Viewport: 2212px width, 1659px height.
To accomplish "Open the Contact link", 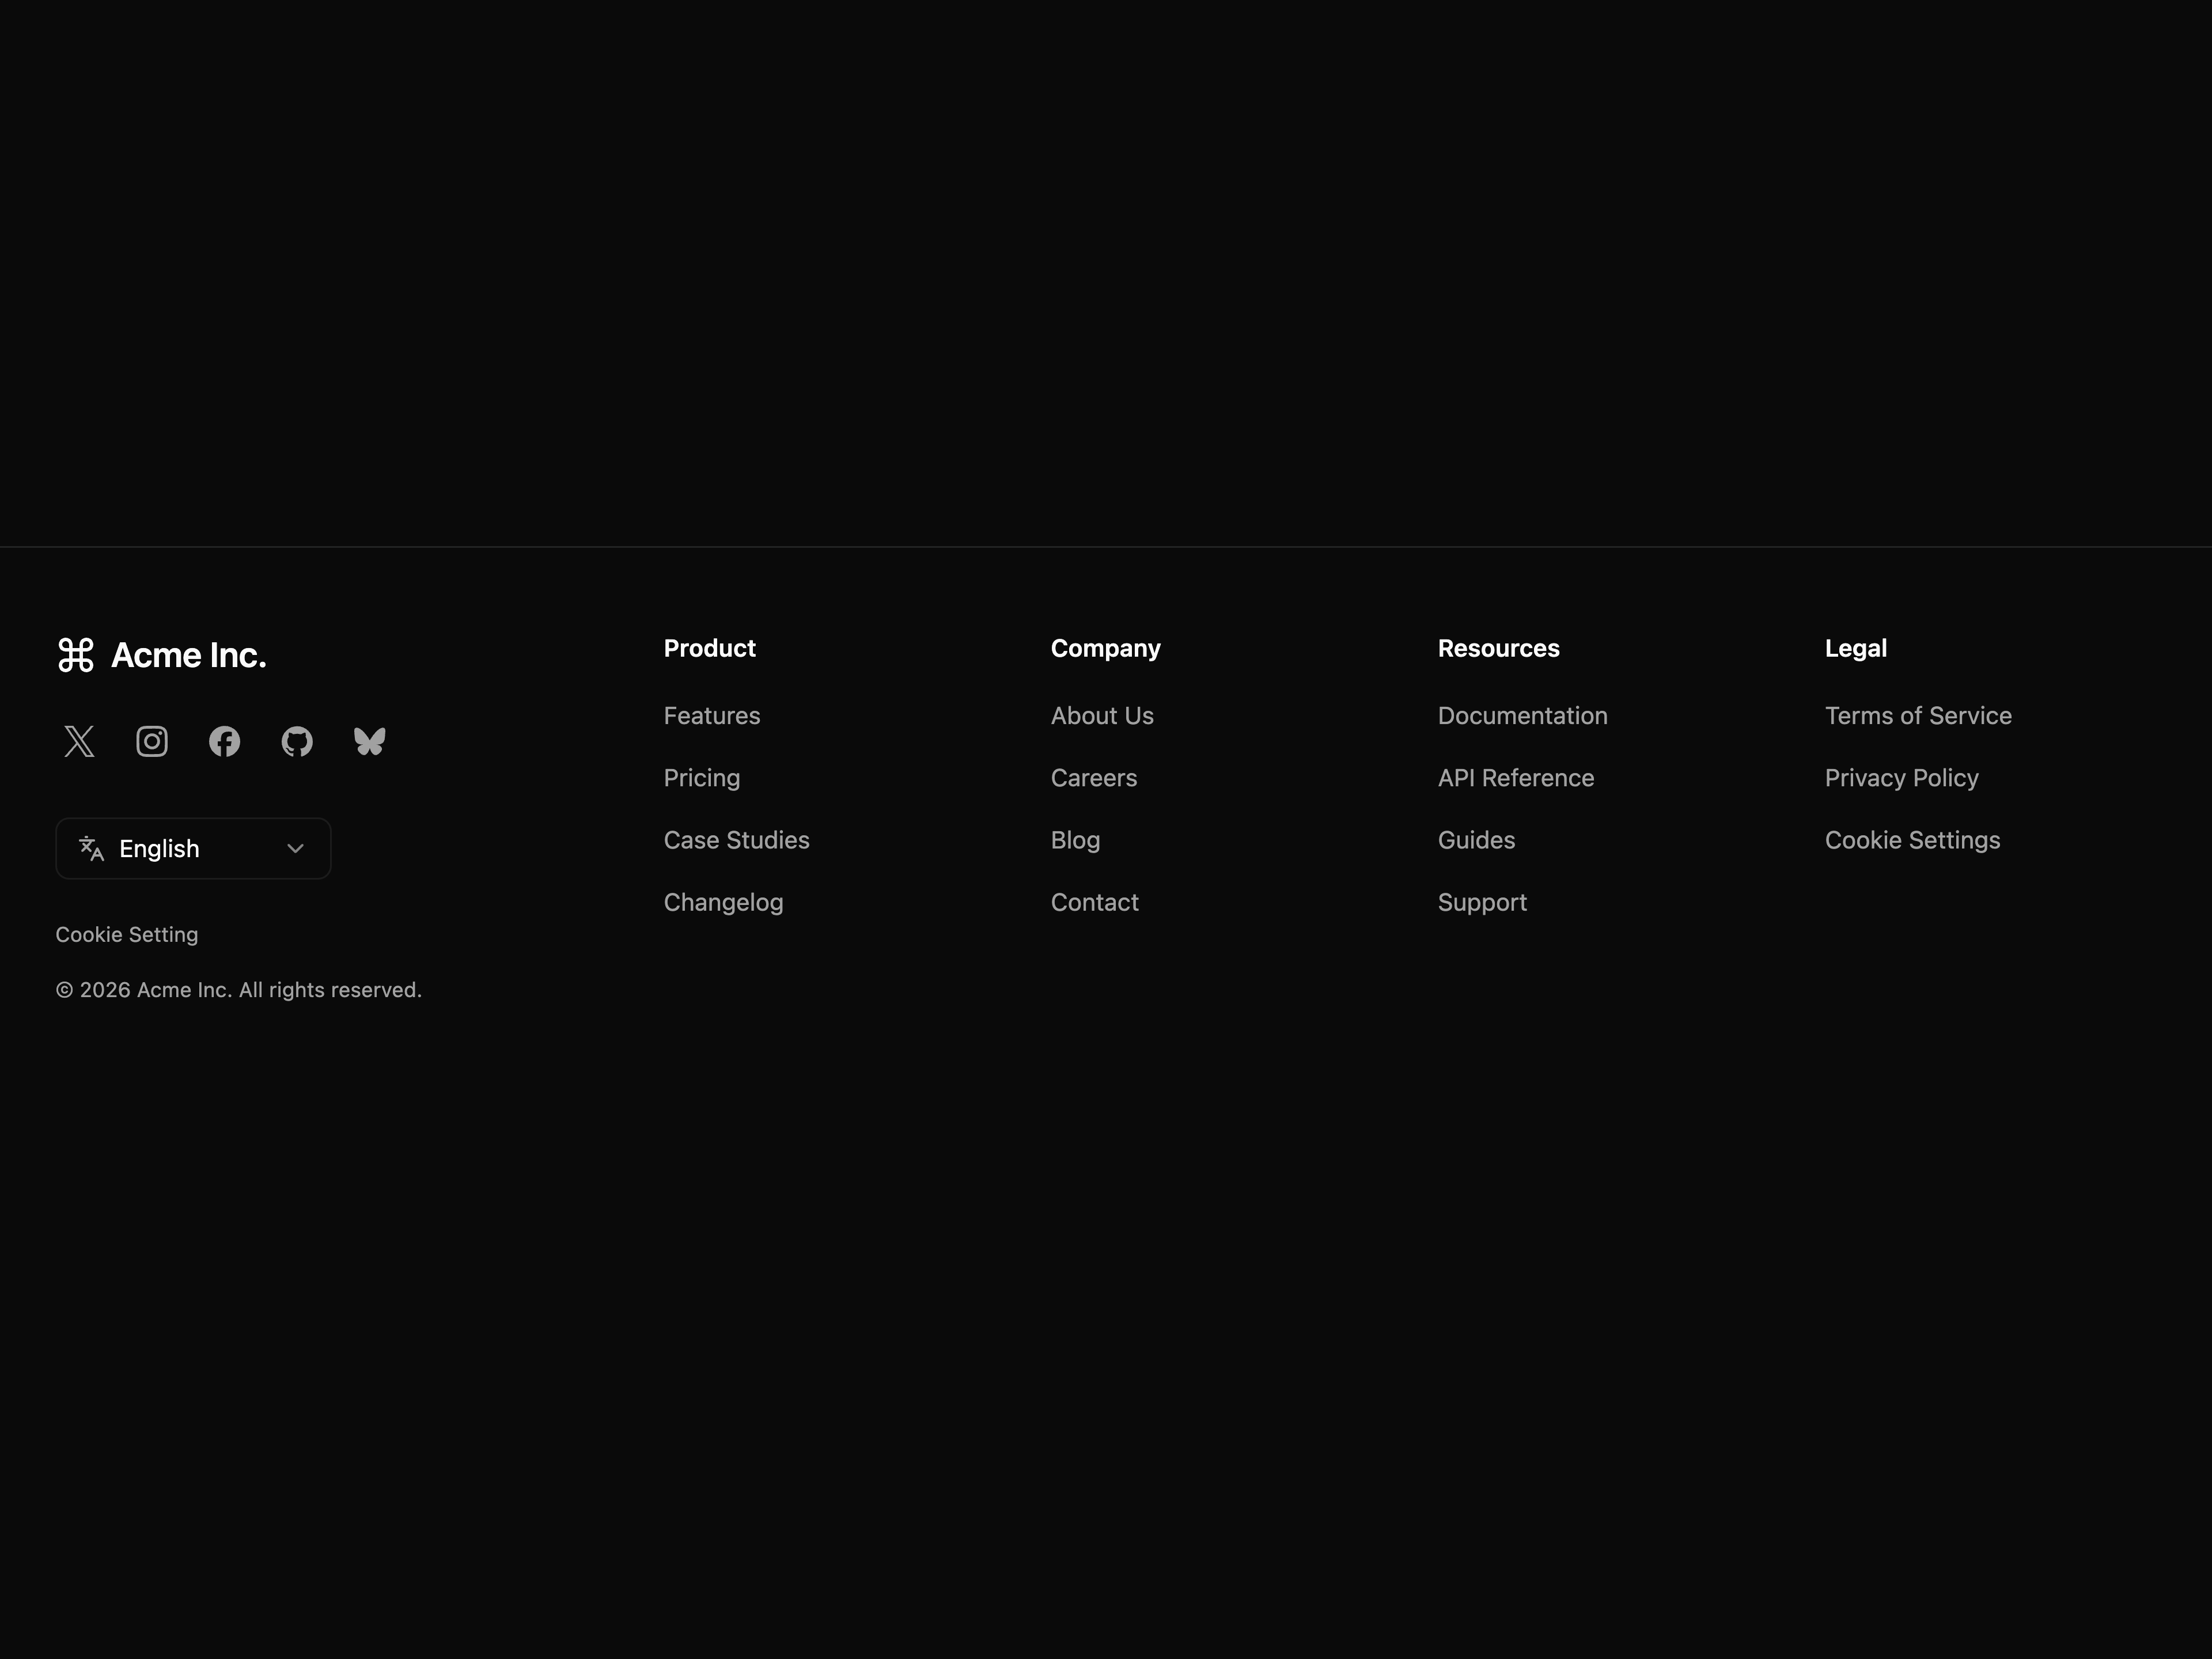I will tap(1095, 902).
